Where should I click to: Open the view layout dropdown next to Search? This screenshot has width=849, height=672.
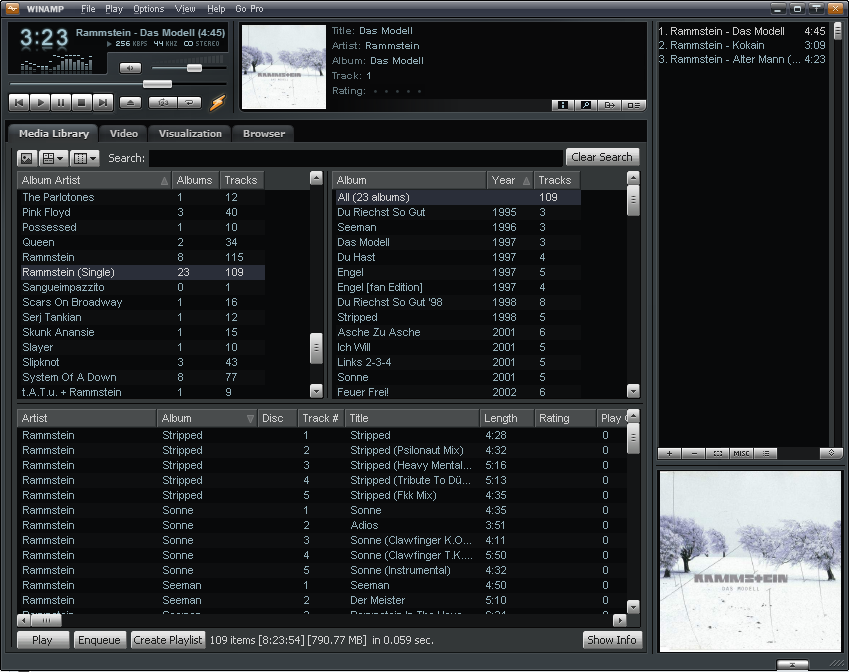click(54, 158)
